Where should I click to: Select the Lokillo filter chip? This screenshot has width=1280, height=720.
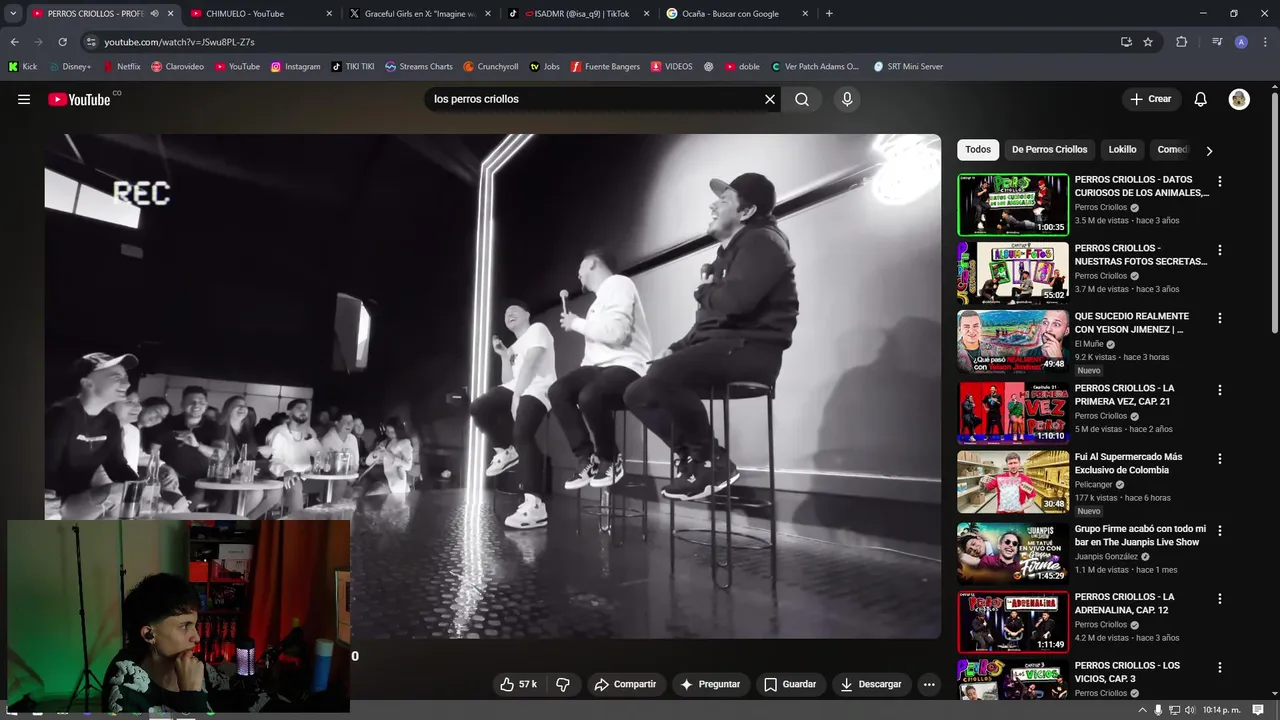1122,149
